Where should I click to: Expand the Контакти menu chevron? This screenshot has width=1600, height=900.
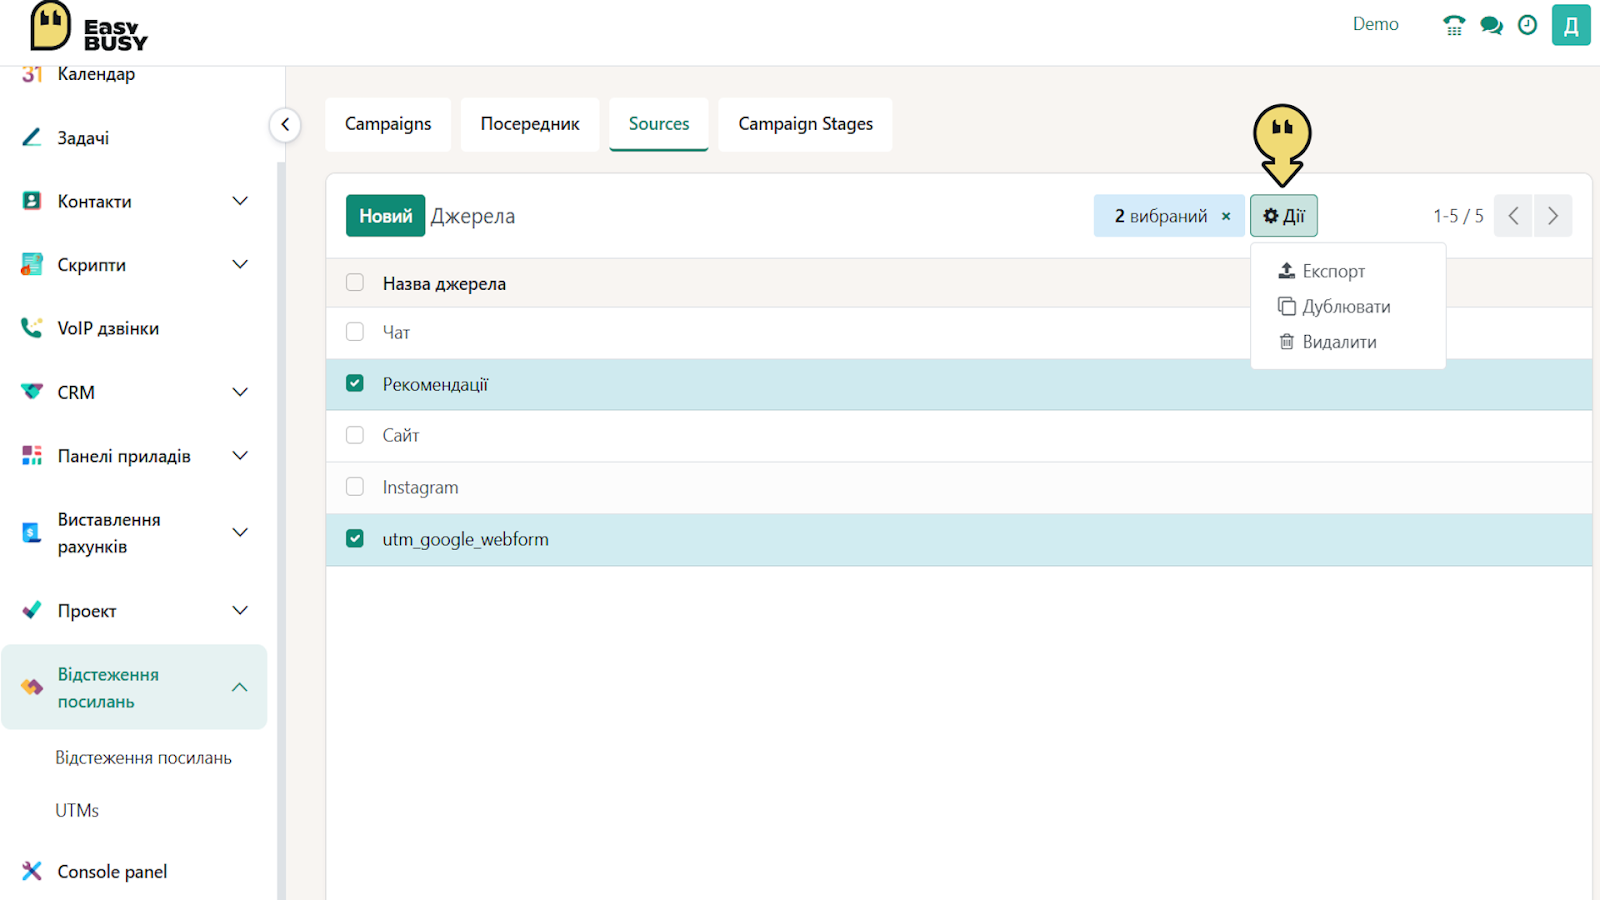coord(240,201)
